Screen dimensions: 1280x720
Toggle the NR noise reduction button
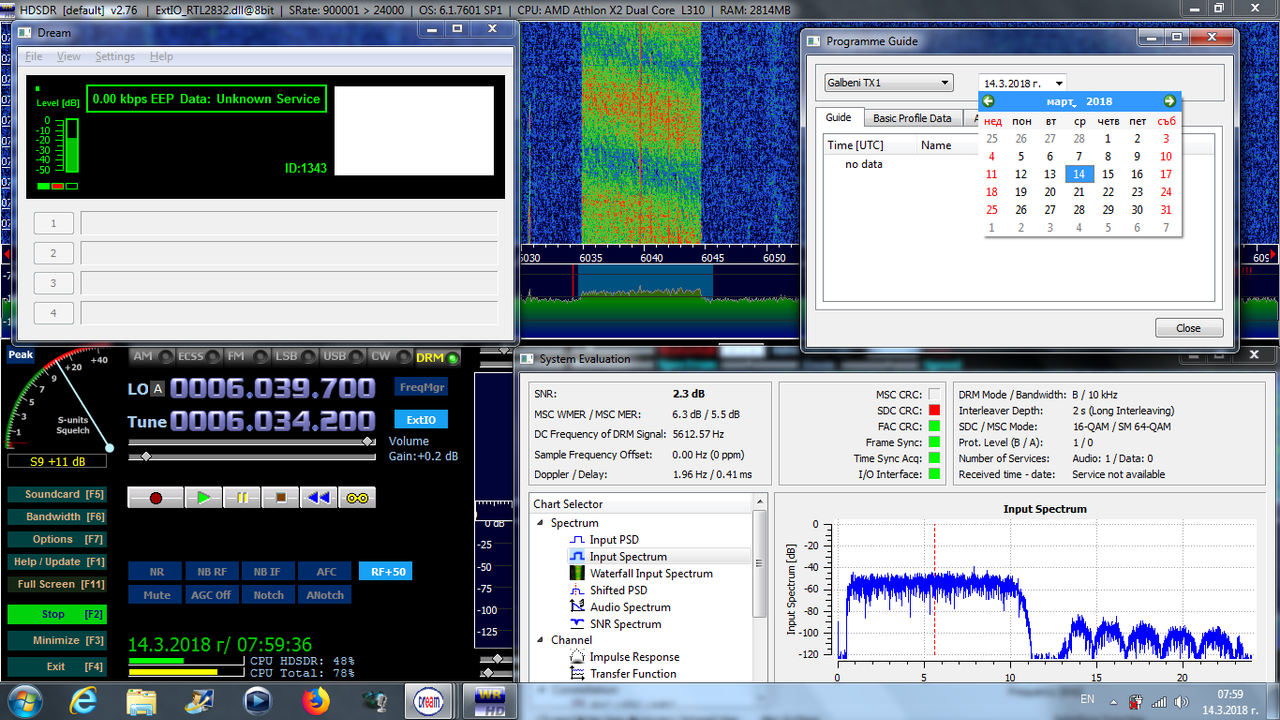157,572
